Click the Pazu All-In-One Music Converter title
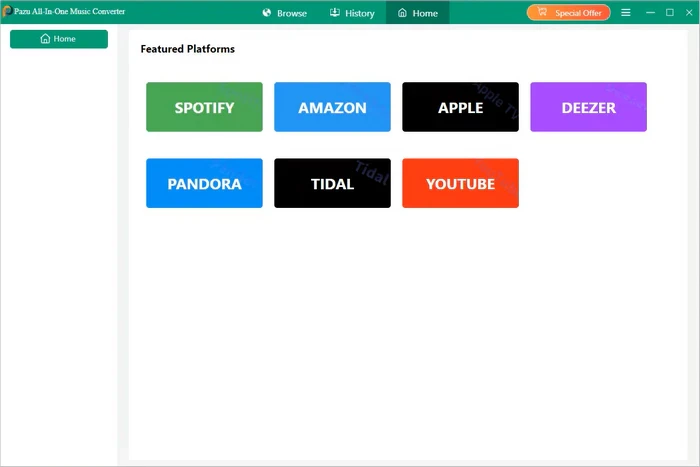Viewport: 700px width, 467px height. click(70, 12)
